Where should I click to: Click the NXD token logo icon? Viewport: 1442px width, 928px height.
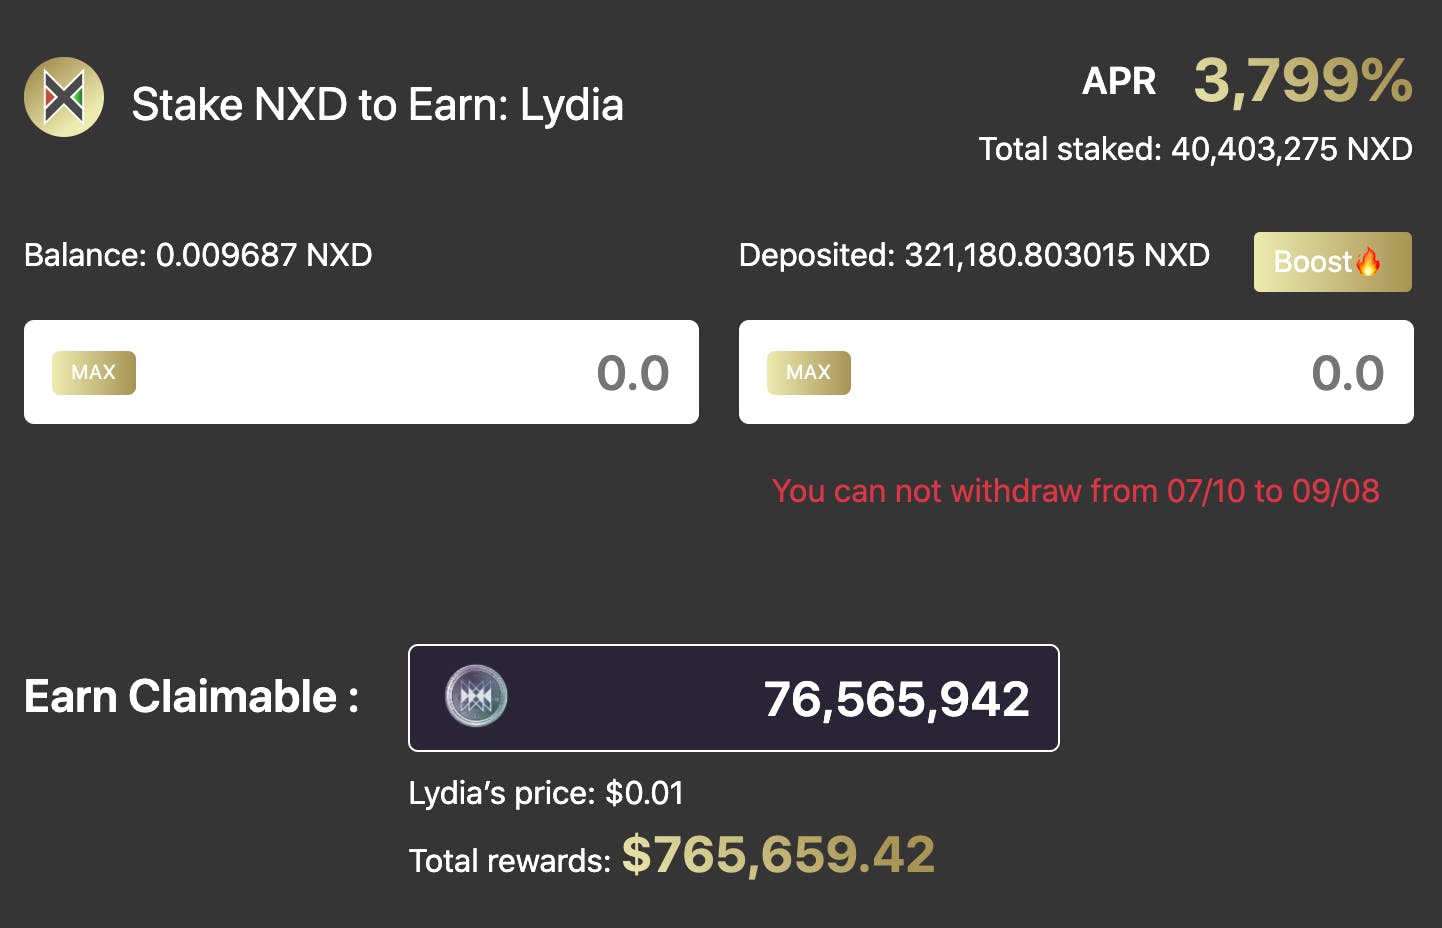(x=64, y=97)
